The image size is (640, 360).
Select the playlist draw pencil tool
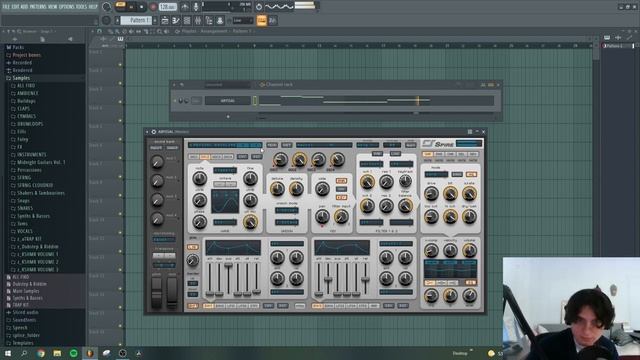coord(110,31)
